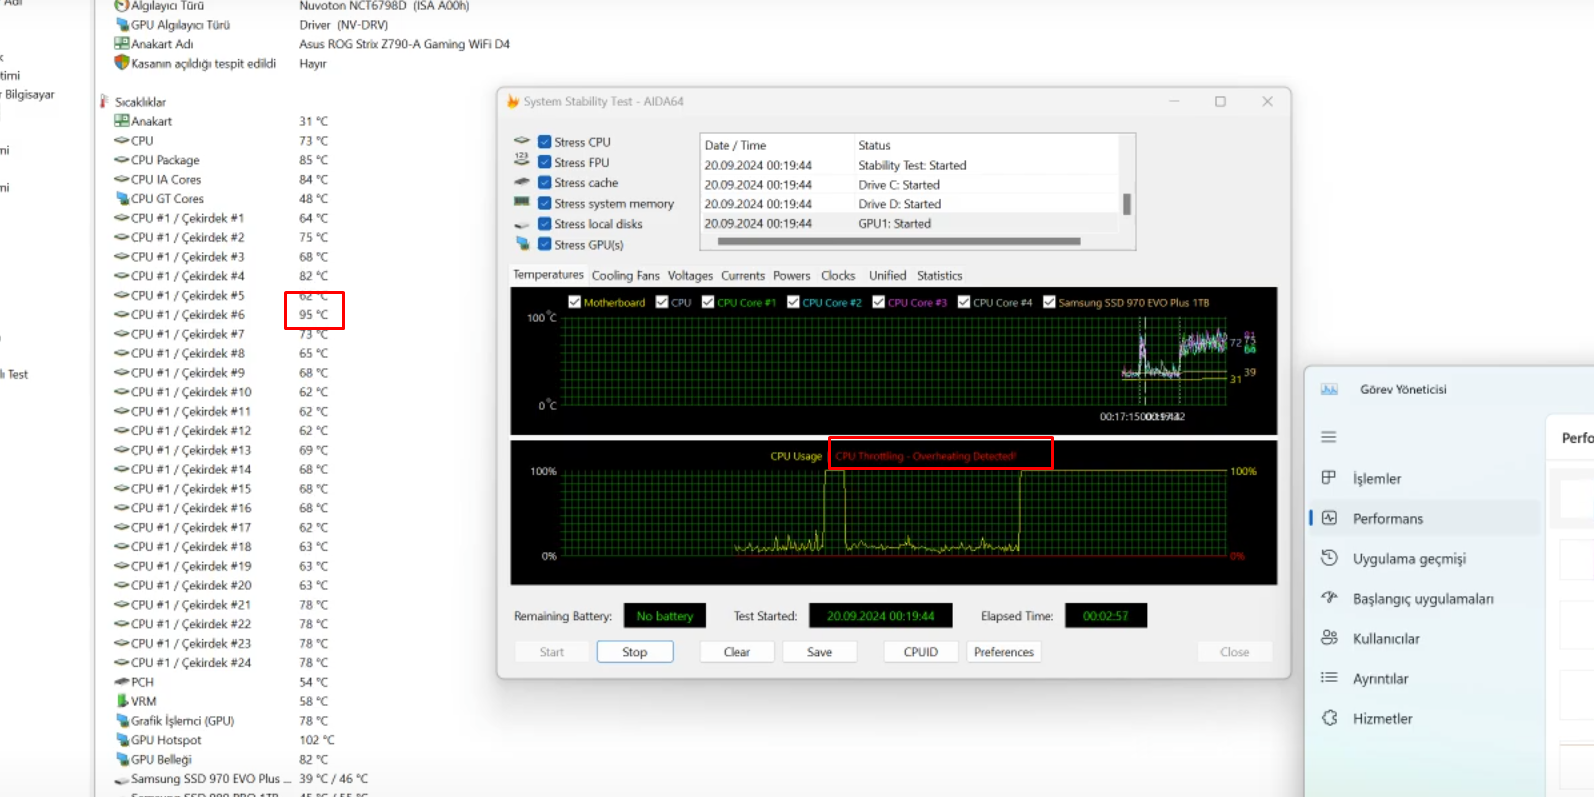This screenshot has height=797, width=1594.
Task: Toggle Stress local disks checkbox
Action: [545, 224]
